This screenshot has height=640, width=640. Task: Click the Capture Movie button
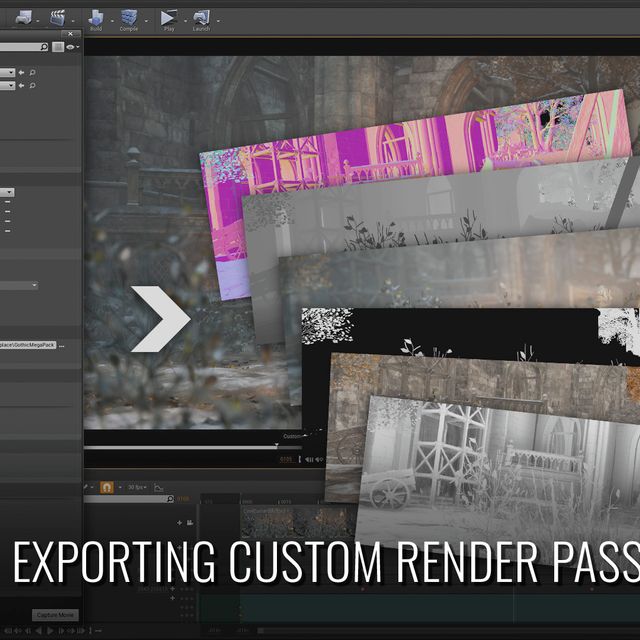[54, 615]
